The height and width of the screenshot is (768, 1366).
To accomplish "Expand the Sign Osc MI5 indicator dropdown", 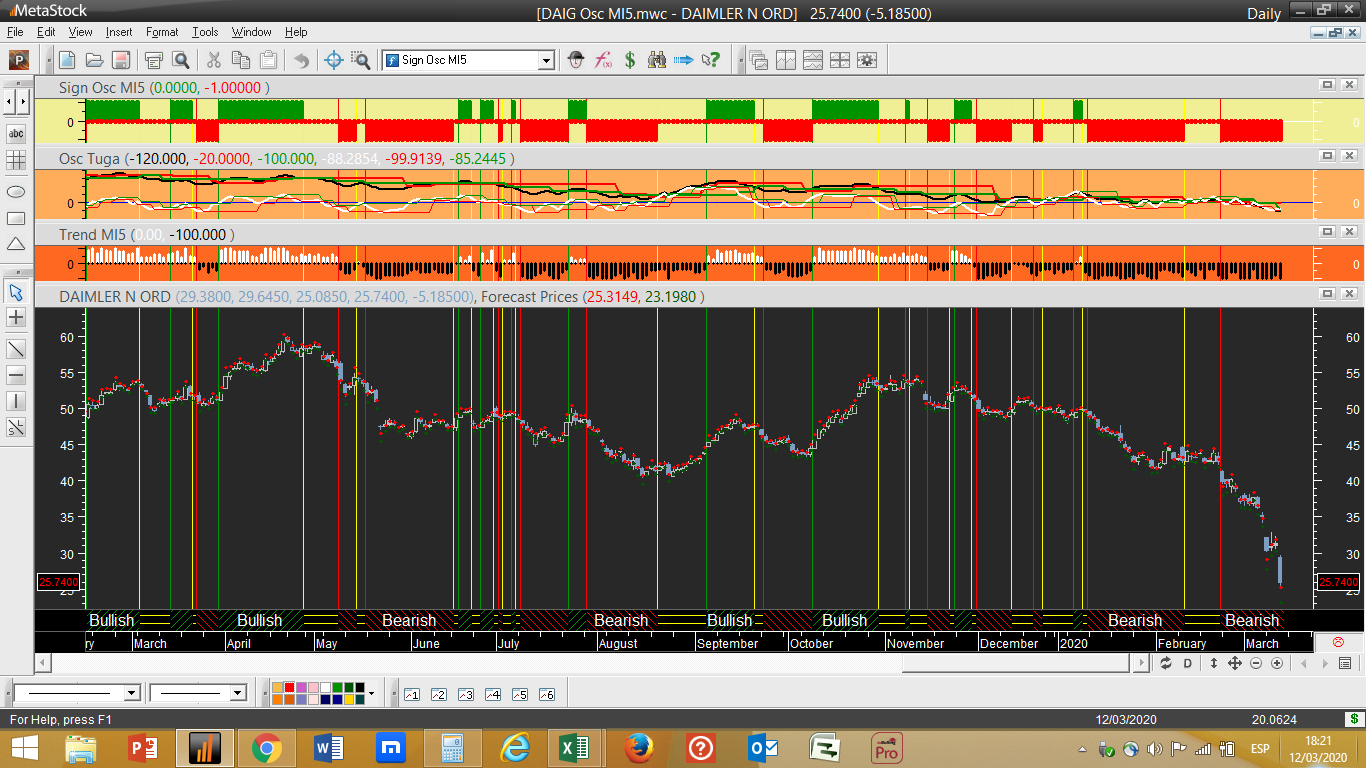I will coord(546,61).
